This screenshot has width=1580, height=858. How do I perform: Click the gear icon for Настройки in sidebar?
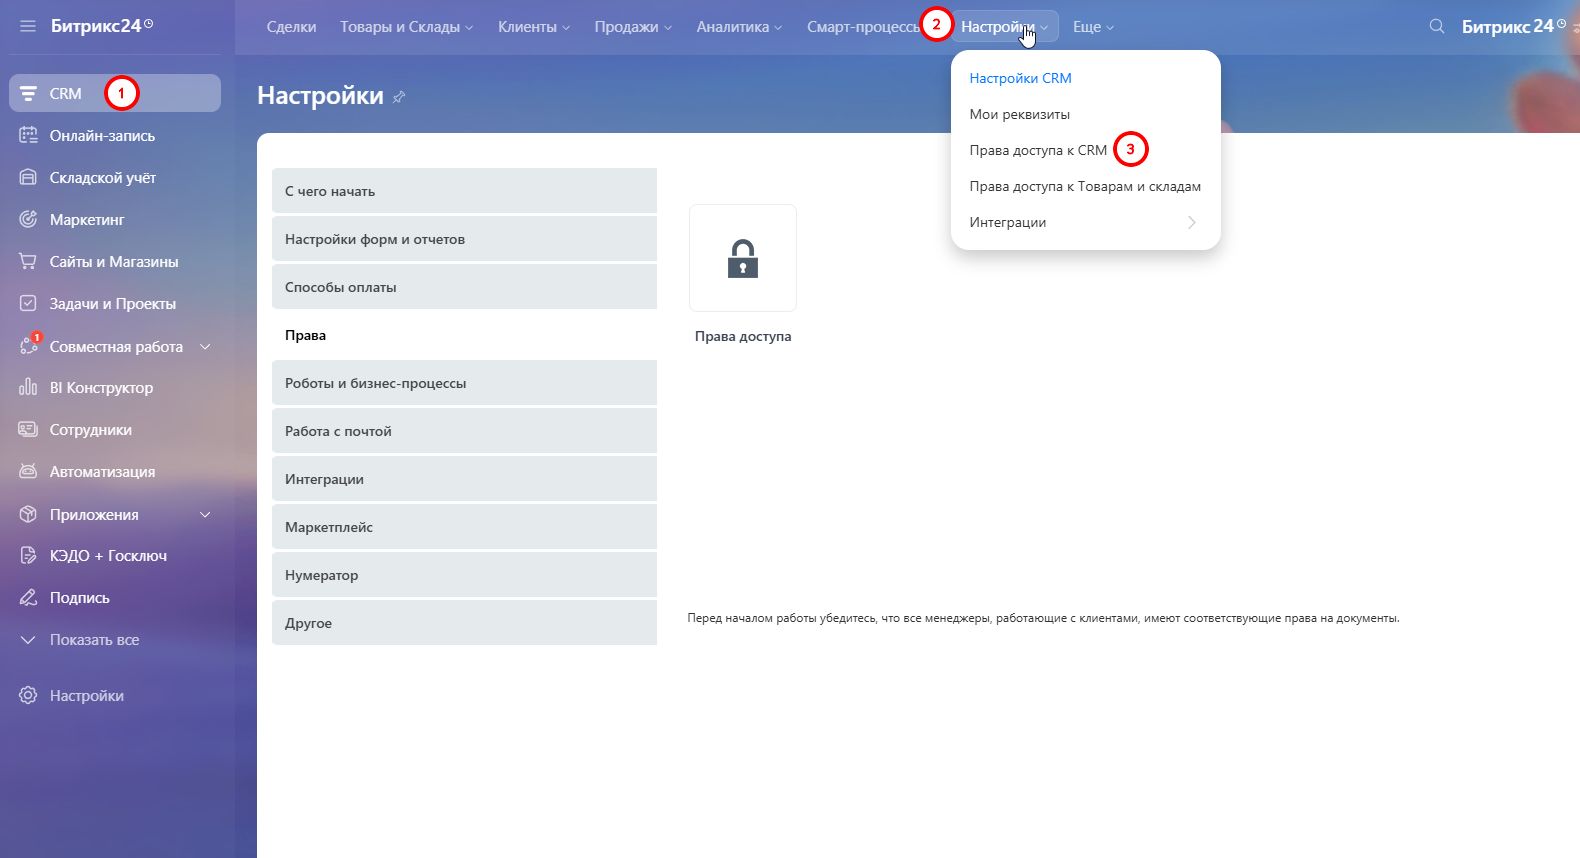(x=28, y=695)
